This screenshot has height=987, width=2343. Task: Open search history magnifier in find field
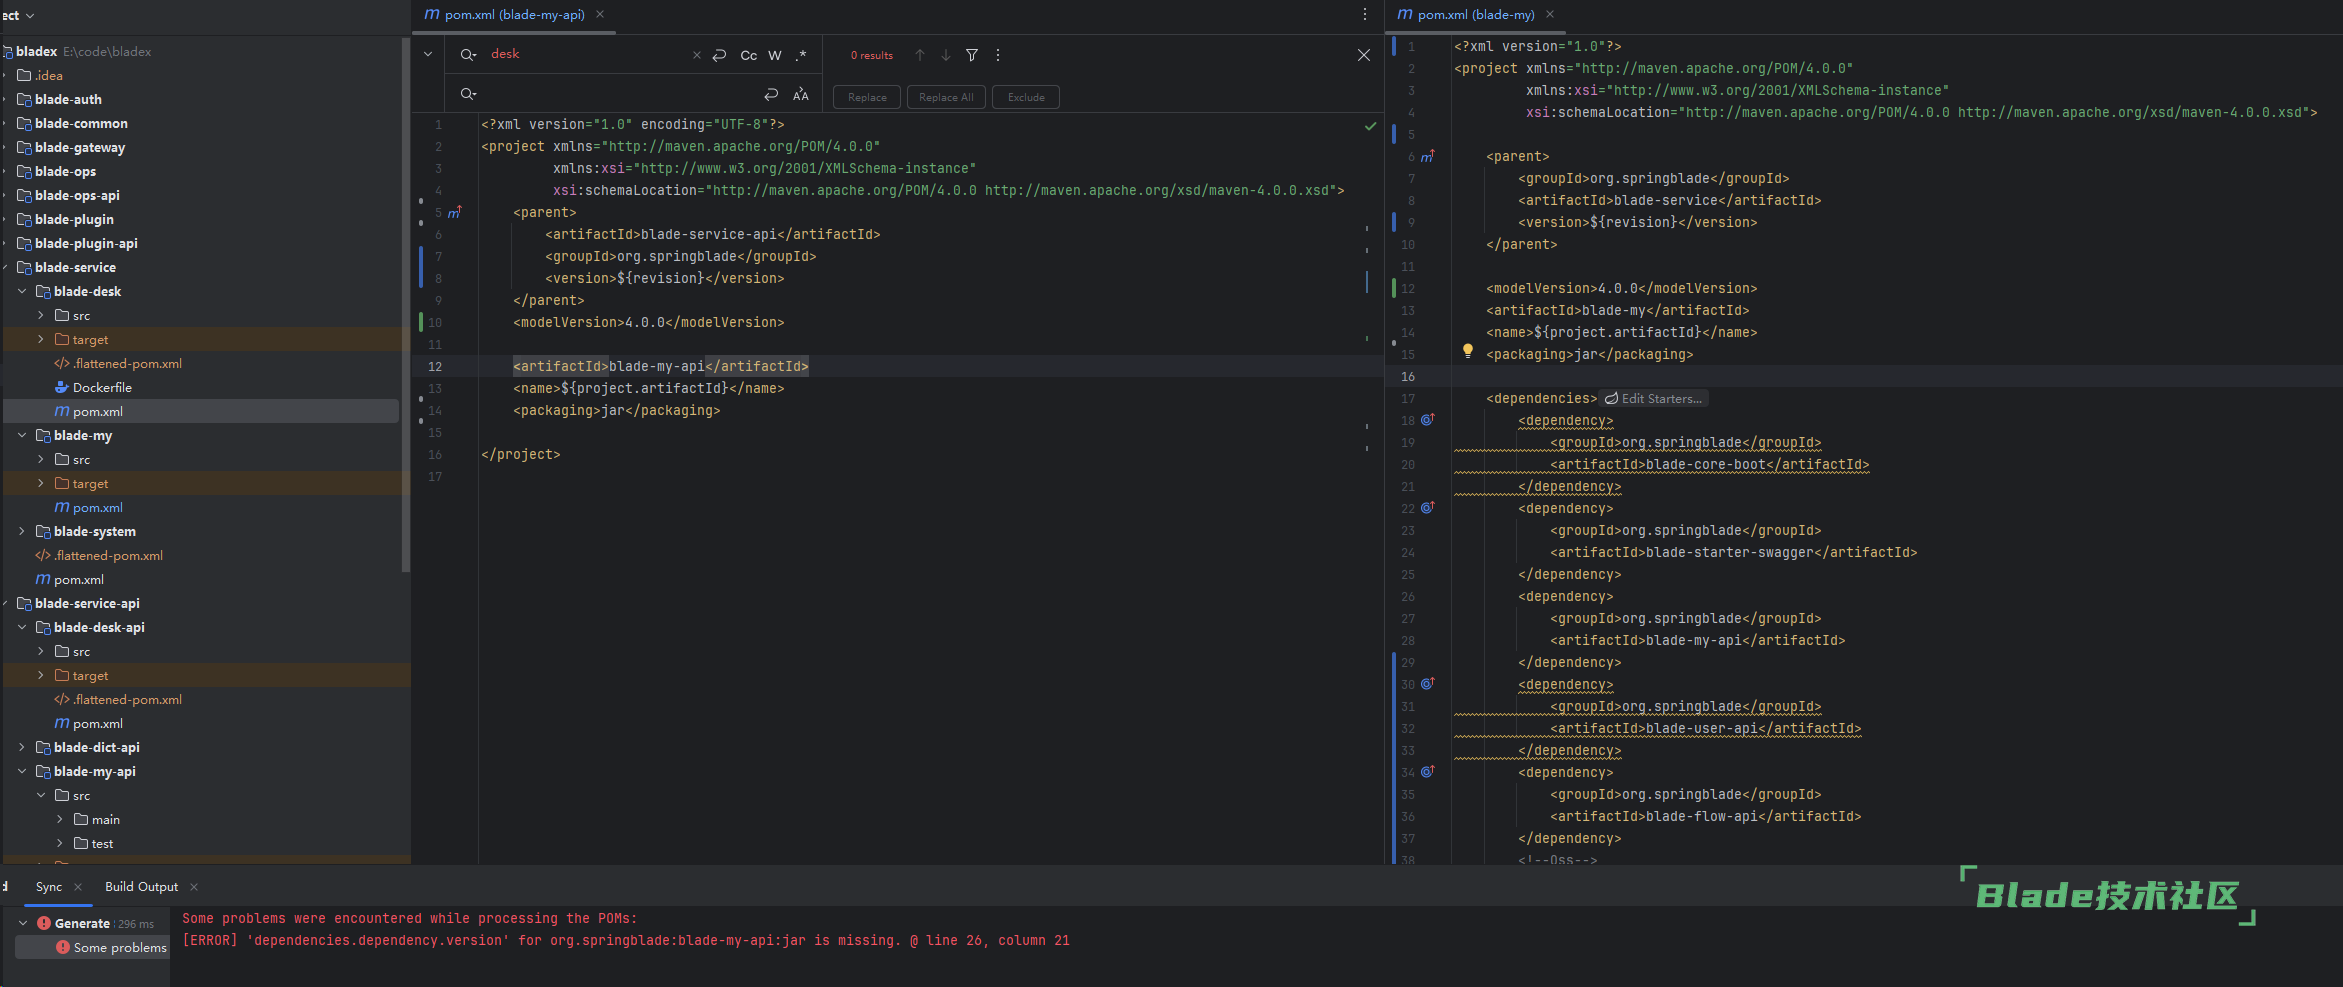[468, 55]
